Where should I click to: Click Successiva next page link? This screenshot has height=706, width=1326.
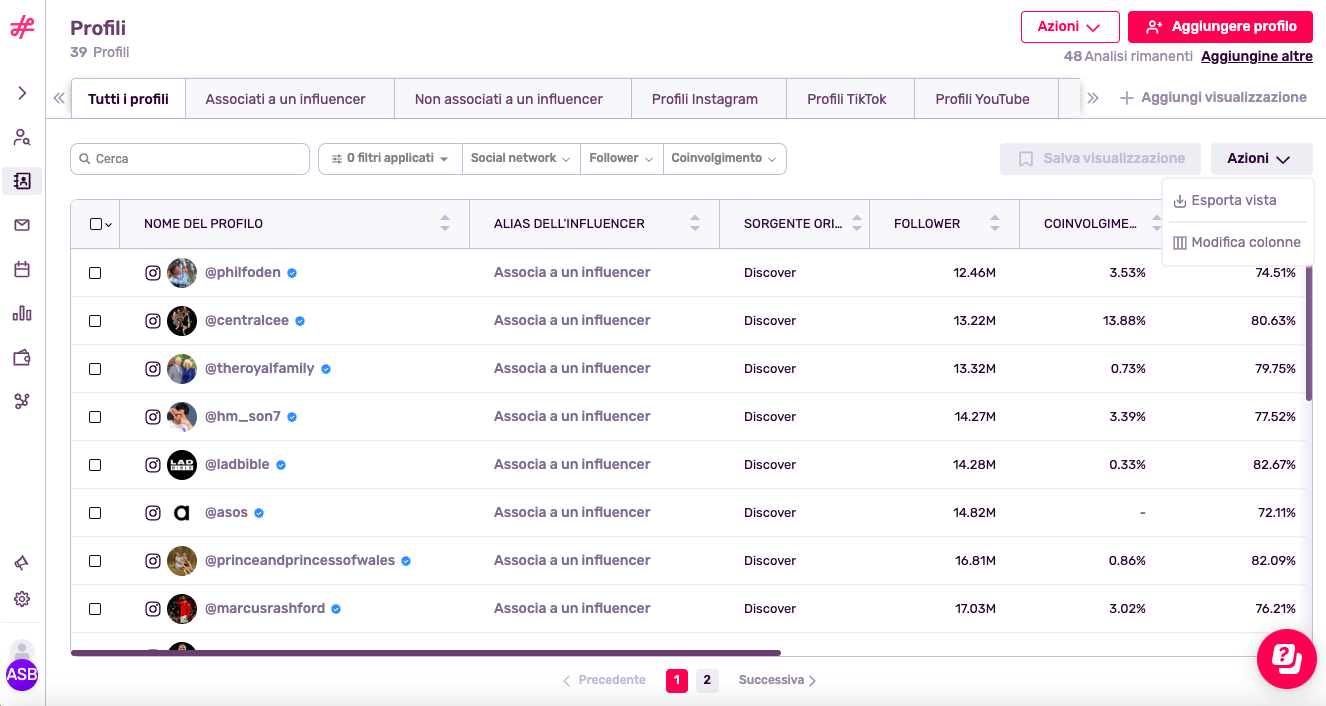pos(778,681)
